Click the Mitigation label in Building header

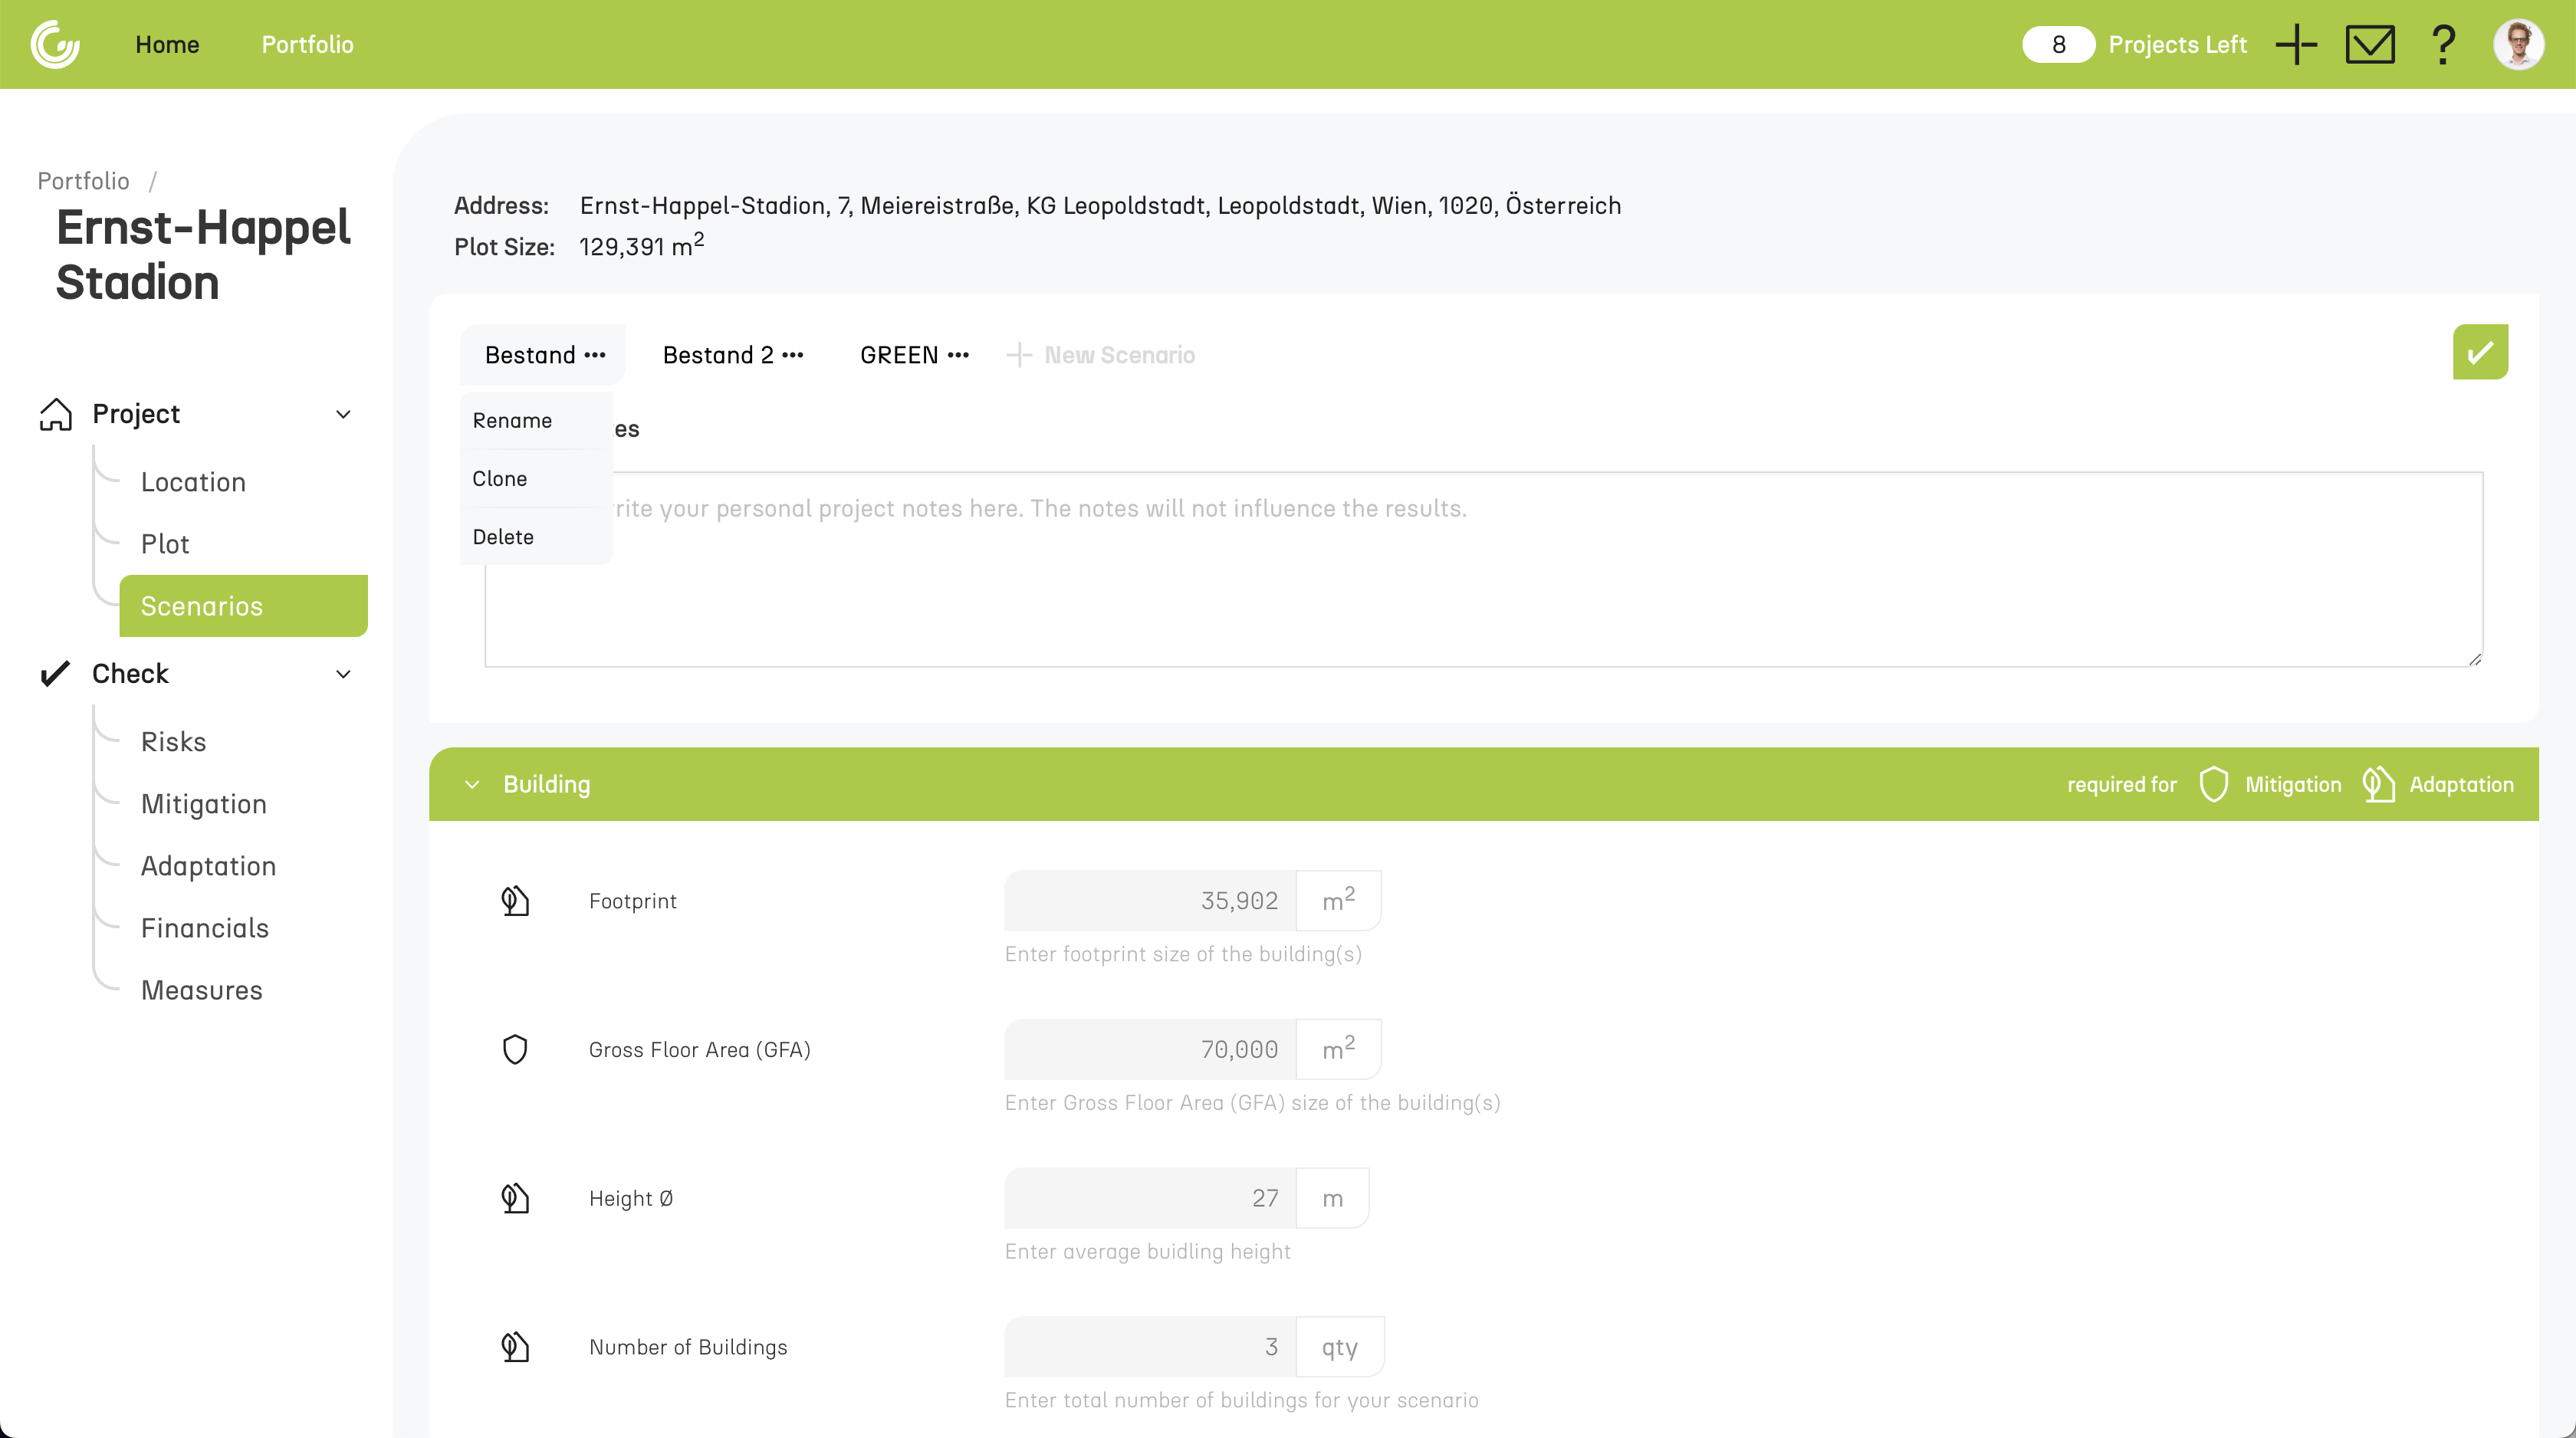(x=2292, y=784)
